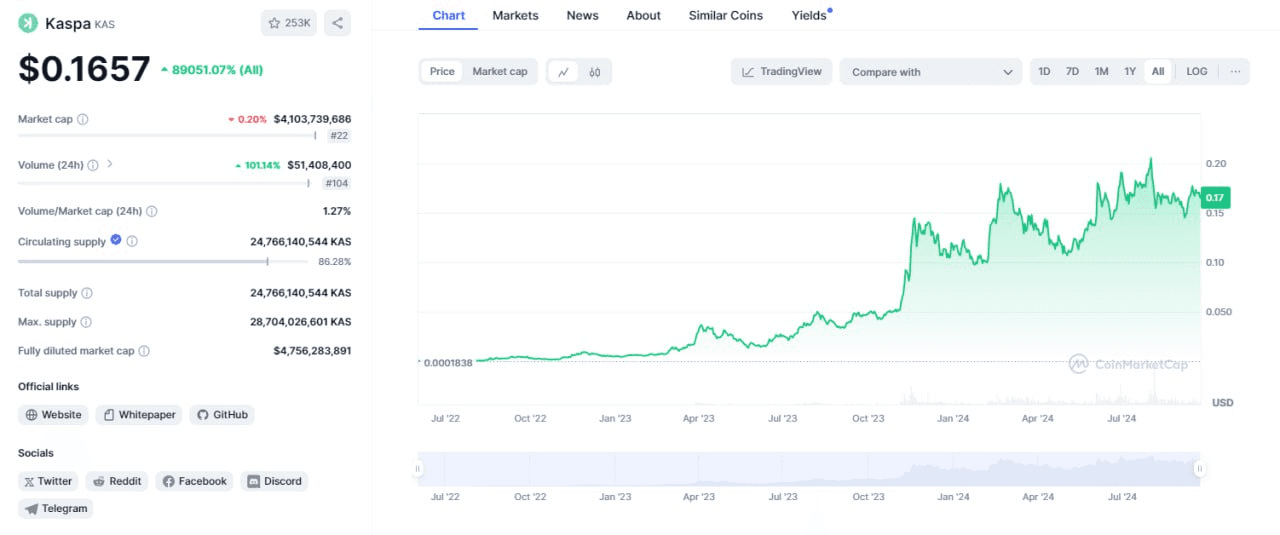The width and height of the screenshot is (1280, 535).
Task: Click the 0.0001838 starting price label
Action: pyautogui.click(x=448, y=362)
